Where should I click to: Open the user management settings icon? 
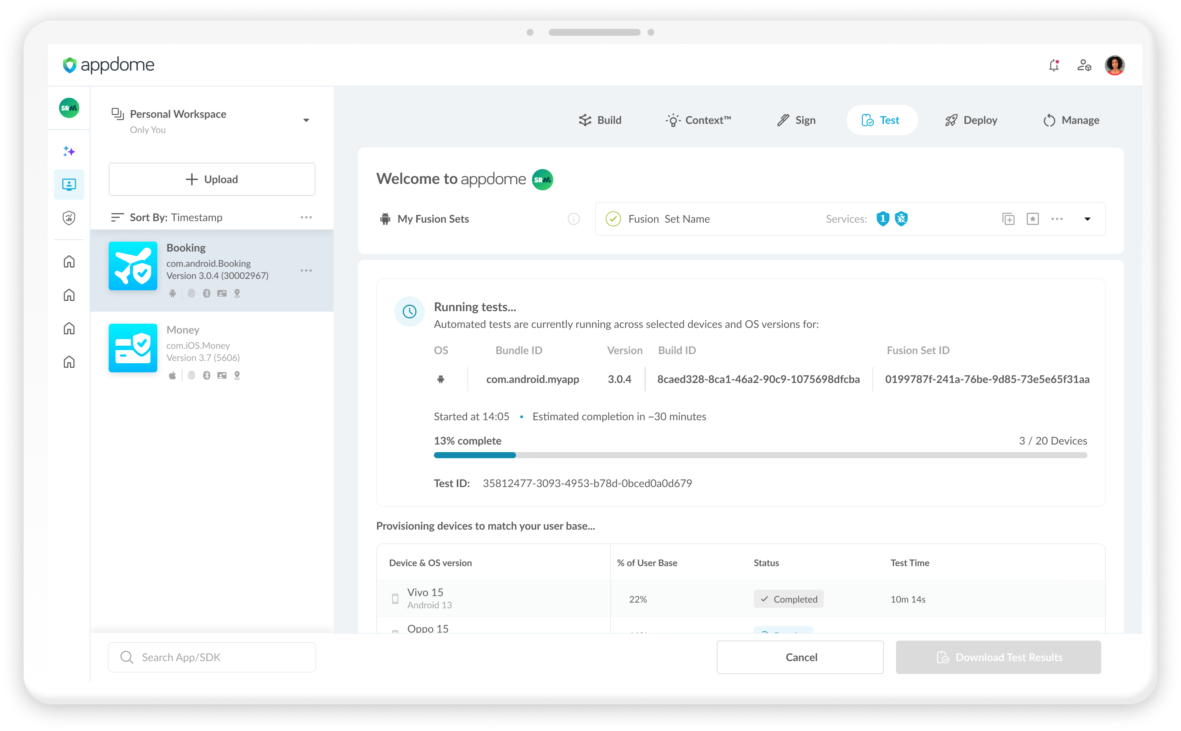coord(1084,65)
